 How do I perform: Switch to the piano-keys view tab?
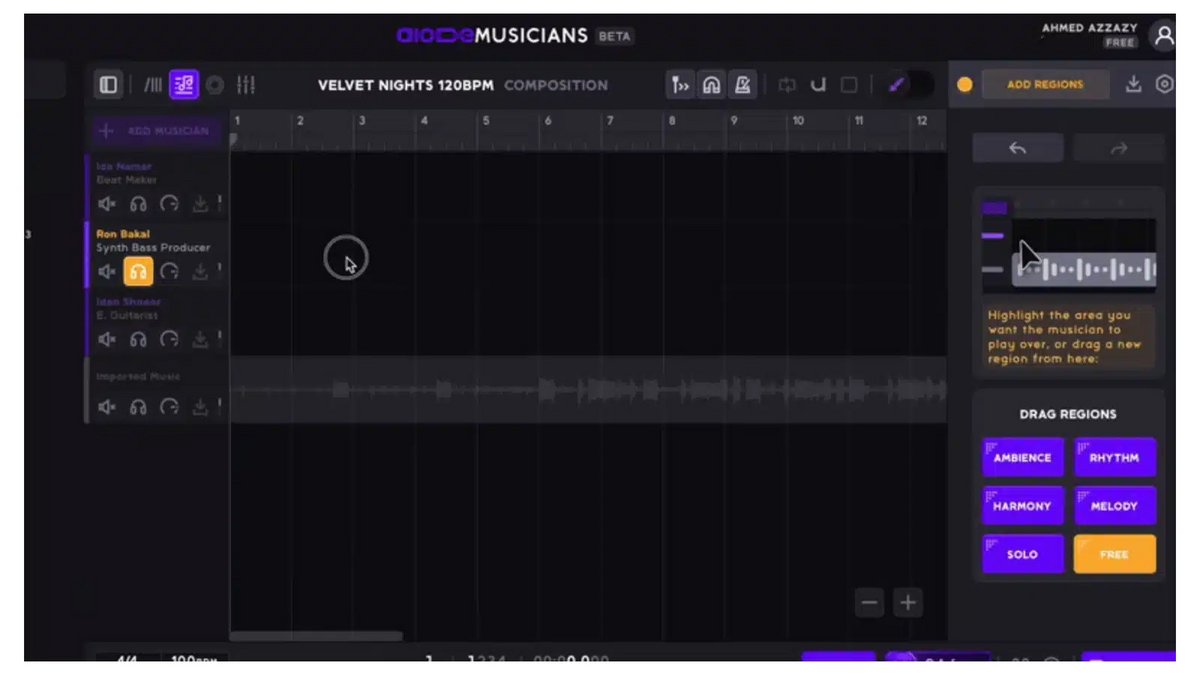153,85
